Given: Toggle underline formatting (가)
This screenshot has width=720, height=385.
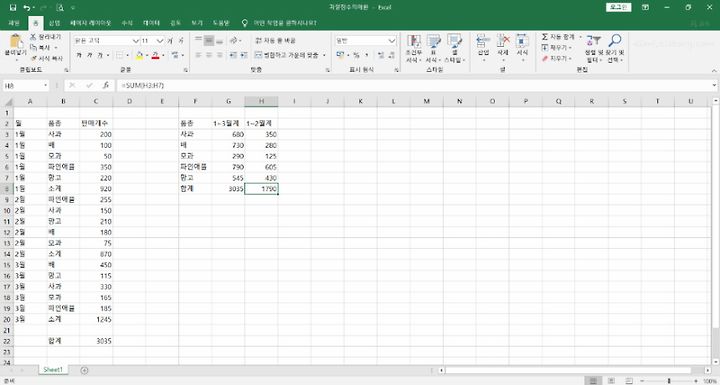Looking at the screenshot, I should pos(100,55).
